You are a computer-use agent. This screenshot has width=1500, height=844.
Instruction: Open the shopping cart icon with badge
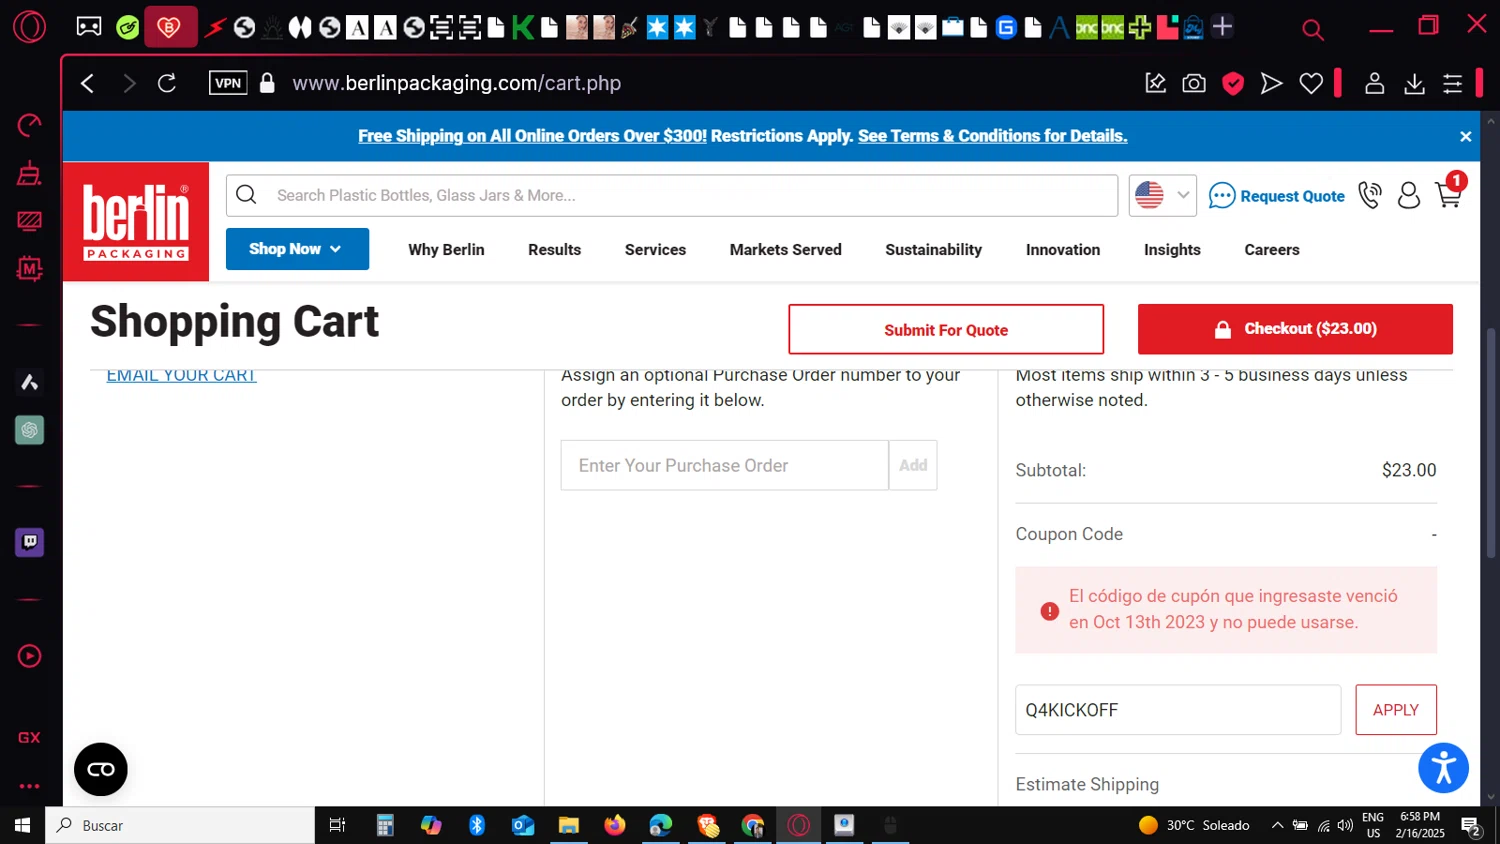pos(1449,194)
